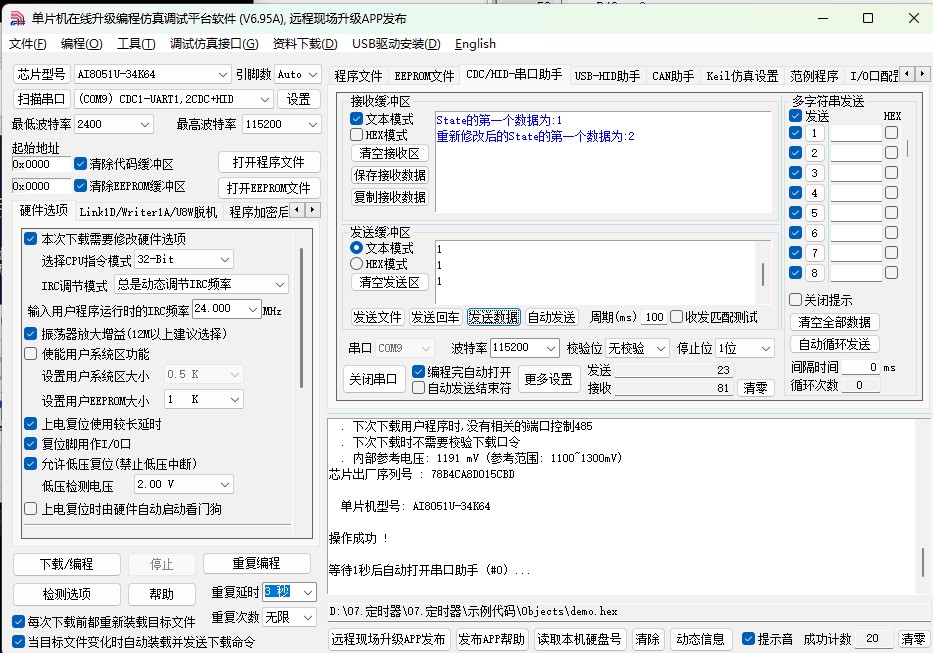Open the 编程(O) menu
The image size is (933, 653).
click(x=82, y=43)
